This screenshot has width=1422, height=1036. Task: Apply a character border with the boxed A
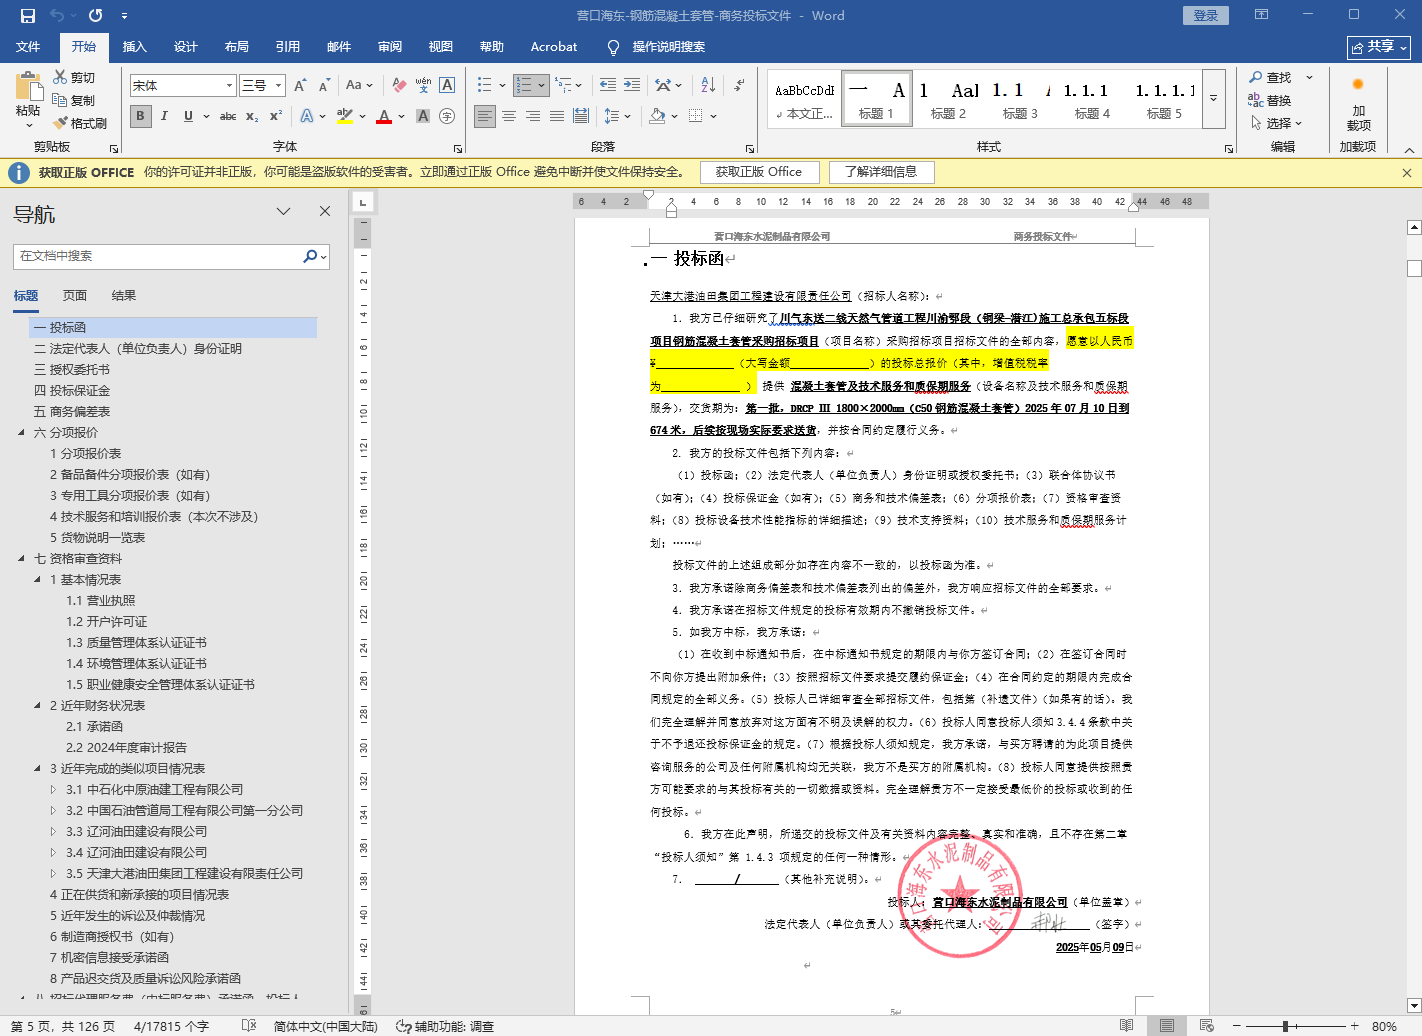[x=447, y=85]
